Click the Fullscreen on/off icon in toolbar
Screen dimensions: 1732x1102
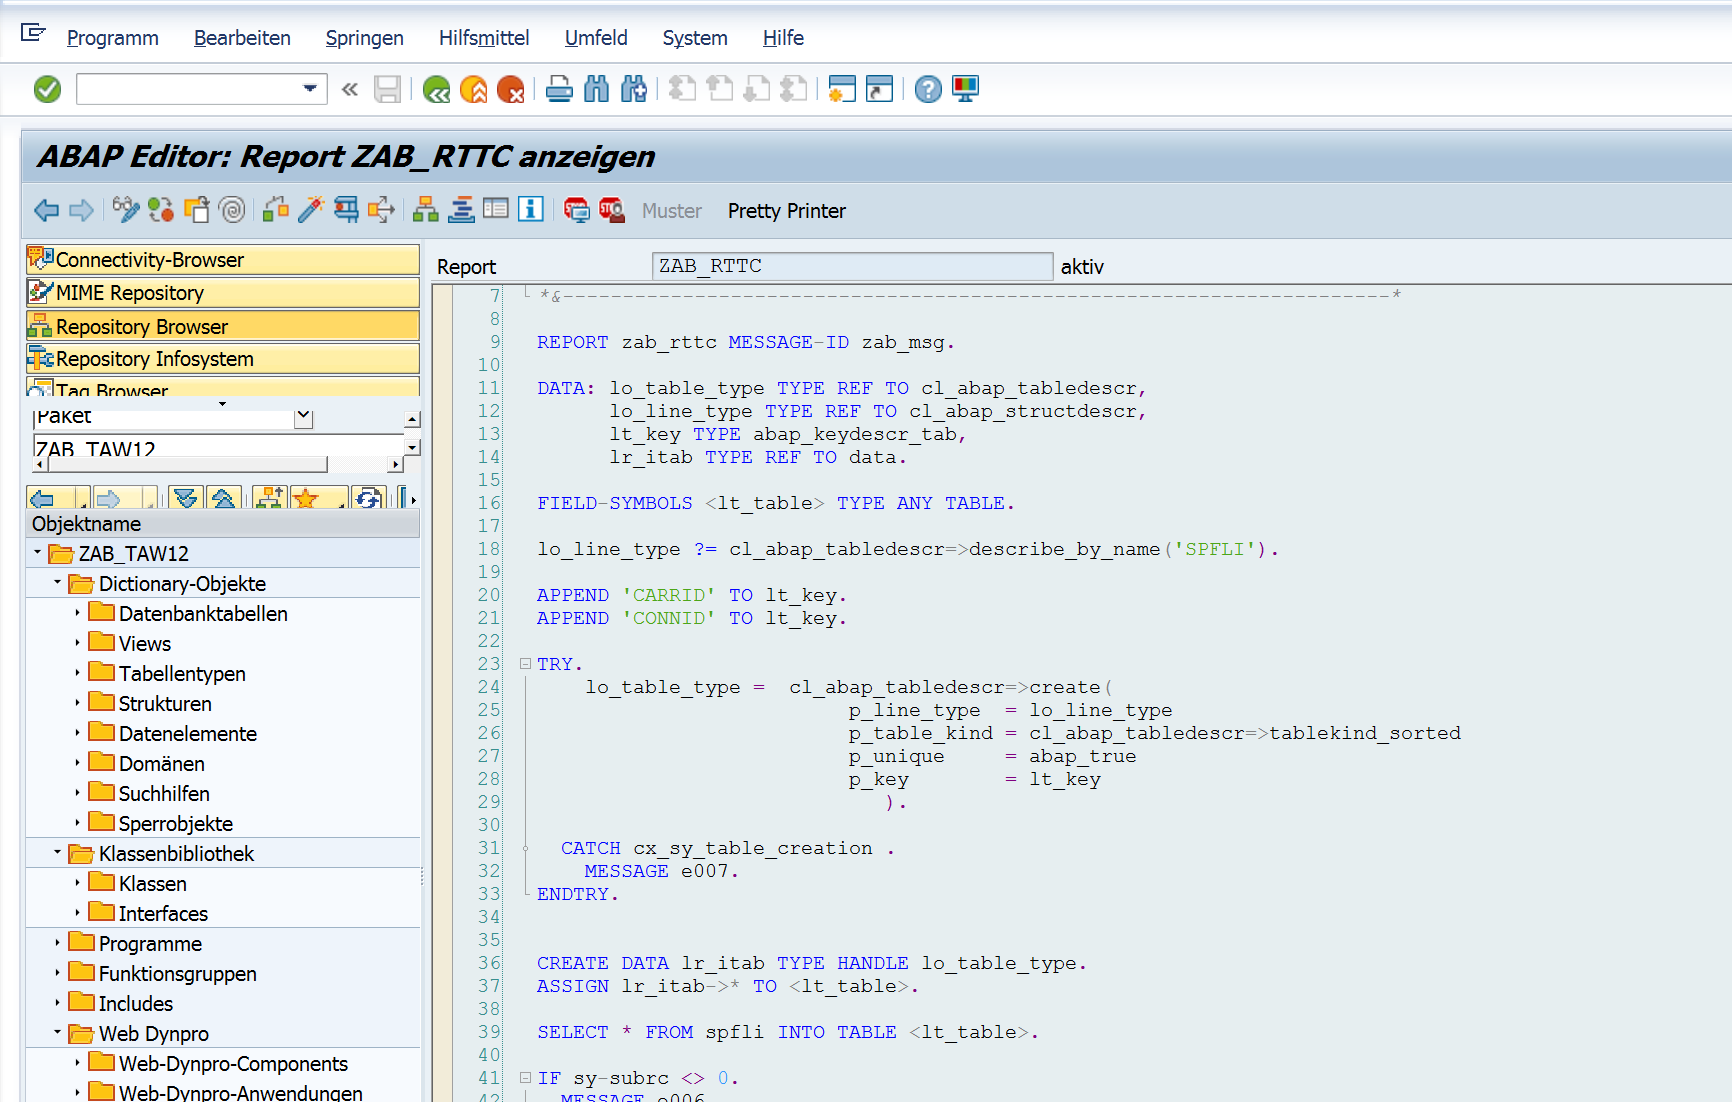(x=496, y=209)
